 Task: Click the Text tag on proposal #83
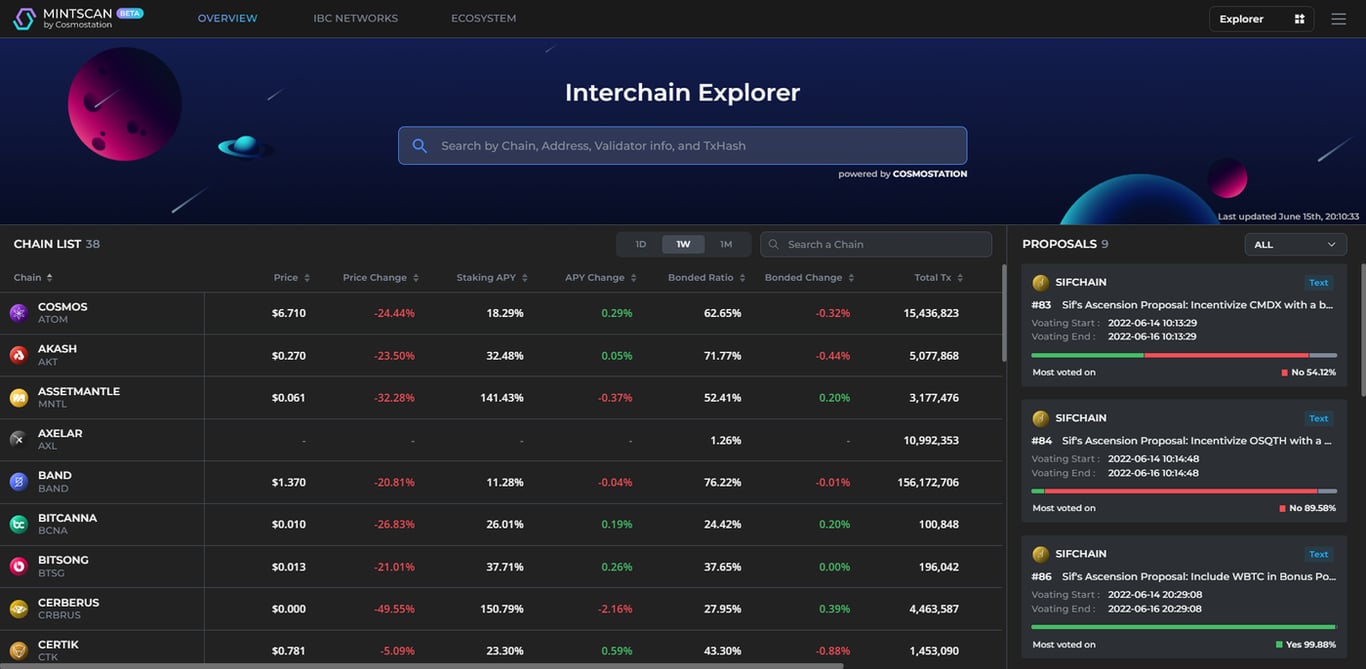coord(1319,283)
